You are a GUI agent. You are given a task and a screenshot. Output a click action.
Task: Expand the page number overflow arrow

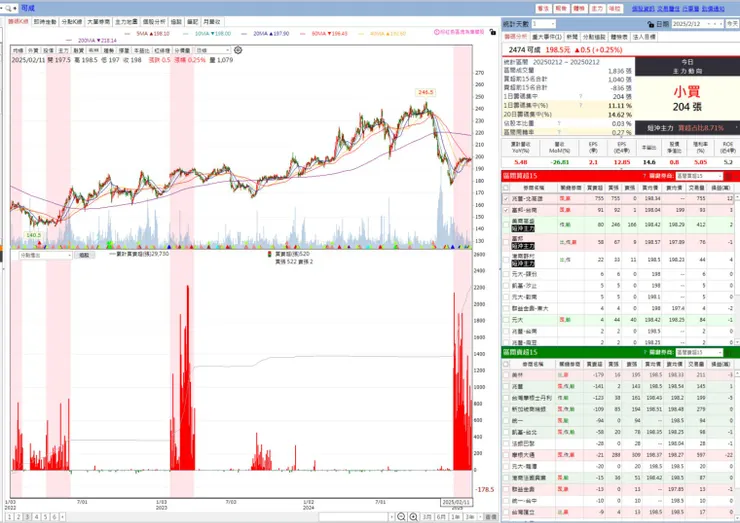pyautogui.click(x=62, y=517)
